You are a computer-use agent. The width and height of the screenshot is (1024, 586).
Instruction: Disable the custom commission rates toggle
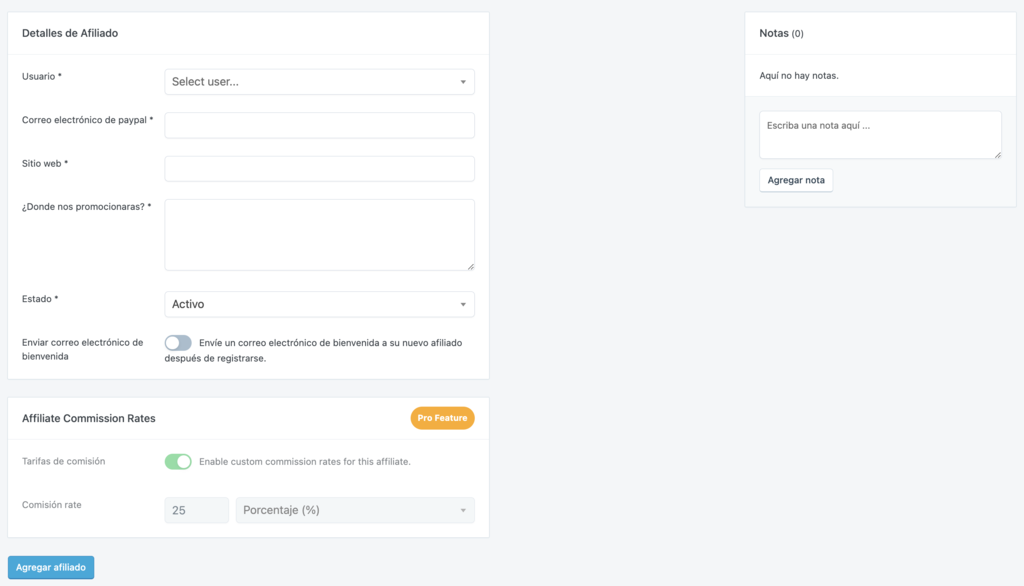178,461
